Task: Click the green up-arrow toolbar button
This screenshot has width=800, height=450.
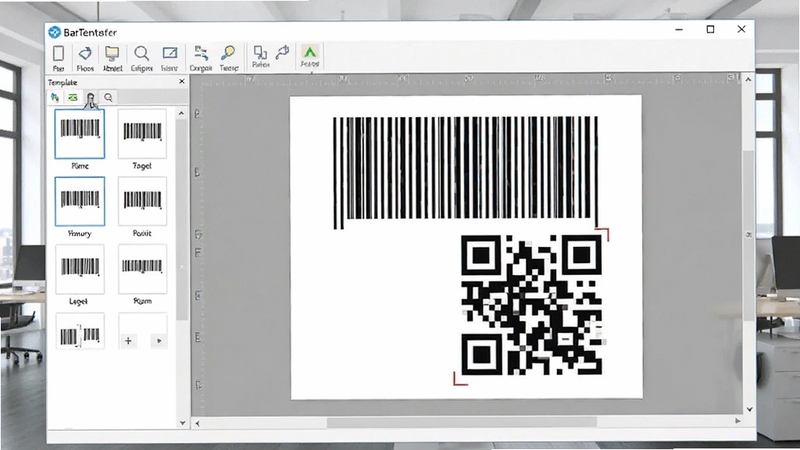Action: click(310, 52)
